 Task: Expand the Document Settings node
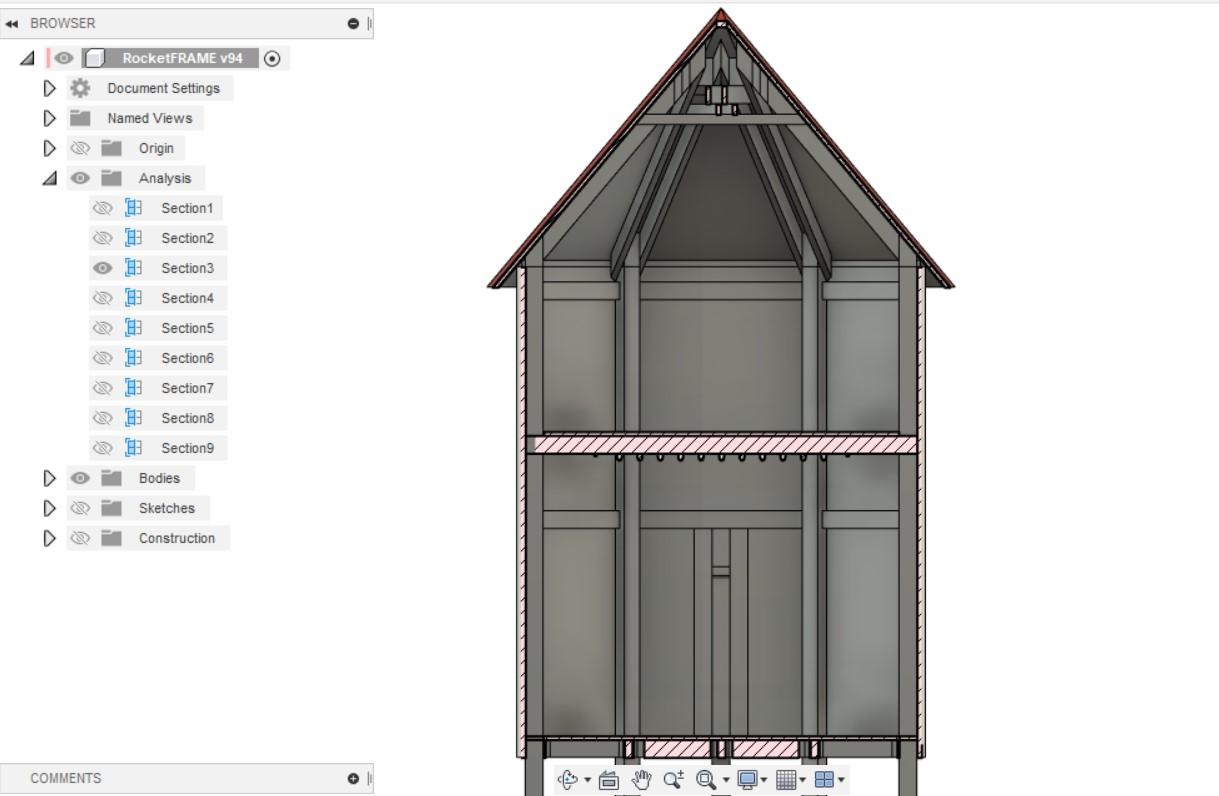coord(49,88)
